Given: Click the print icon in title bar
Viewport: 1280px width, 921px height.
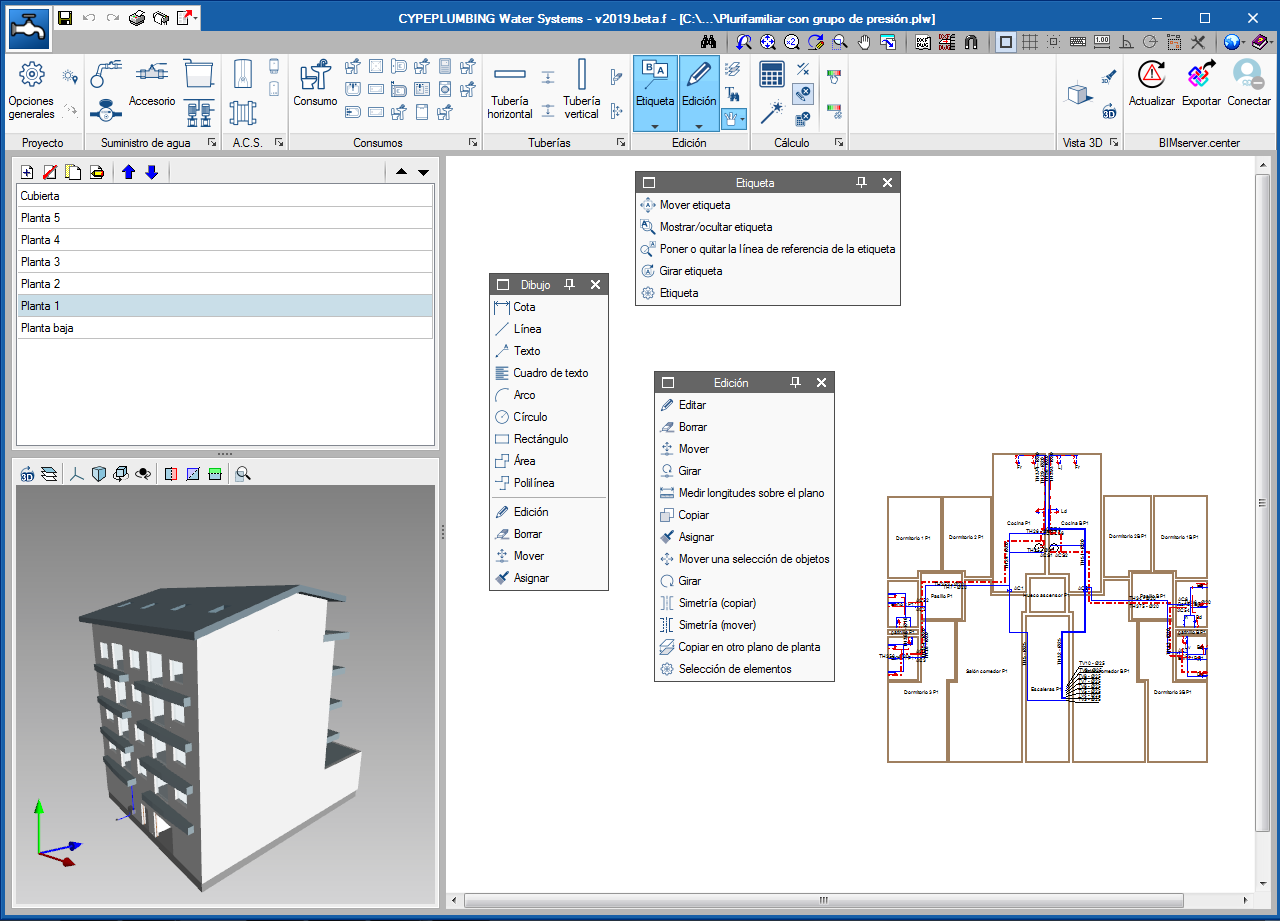Looking at the screenshot, I should [138, 18].
